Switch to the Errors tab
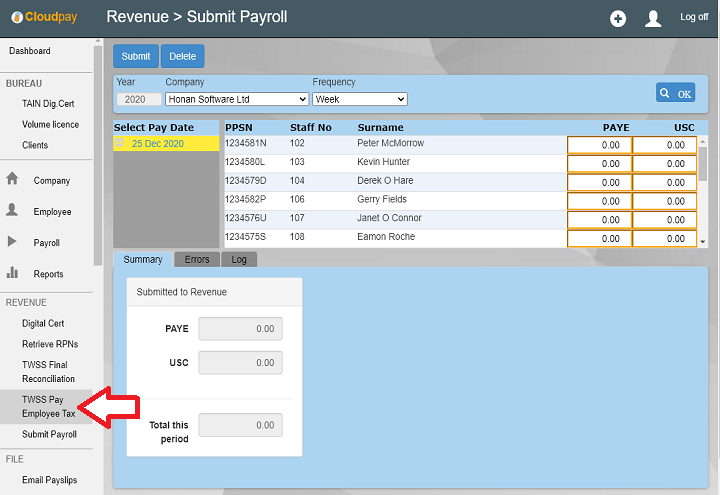 click(197, 259)
